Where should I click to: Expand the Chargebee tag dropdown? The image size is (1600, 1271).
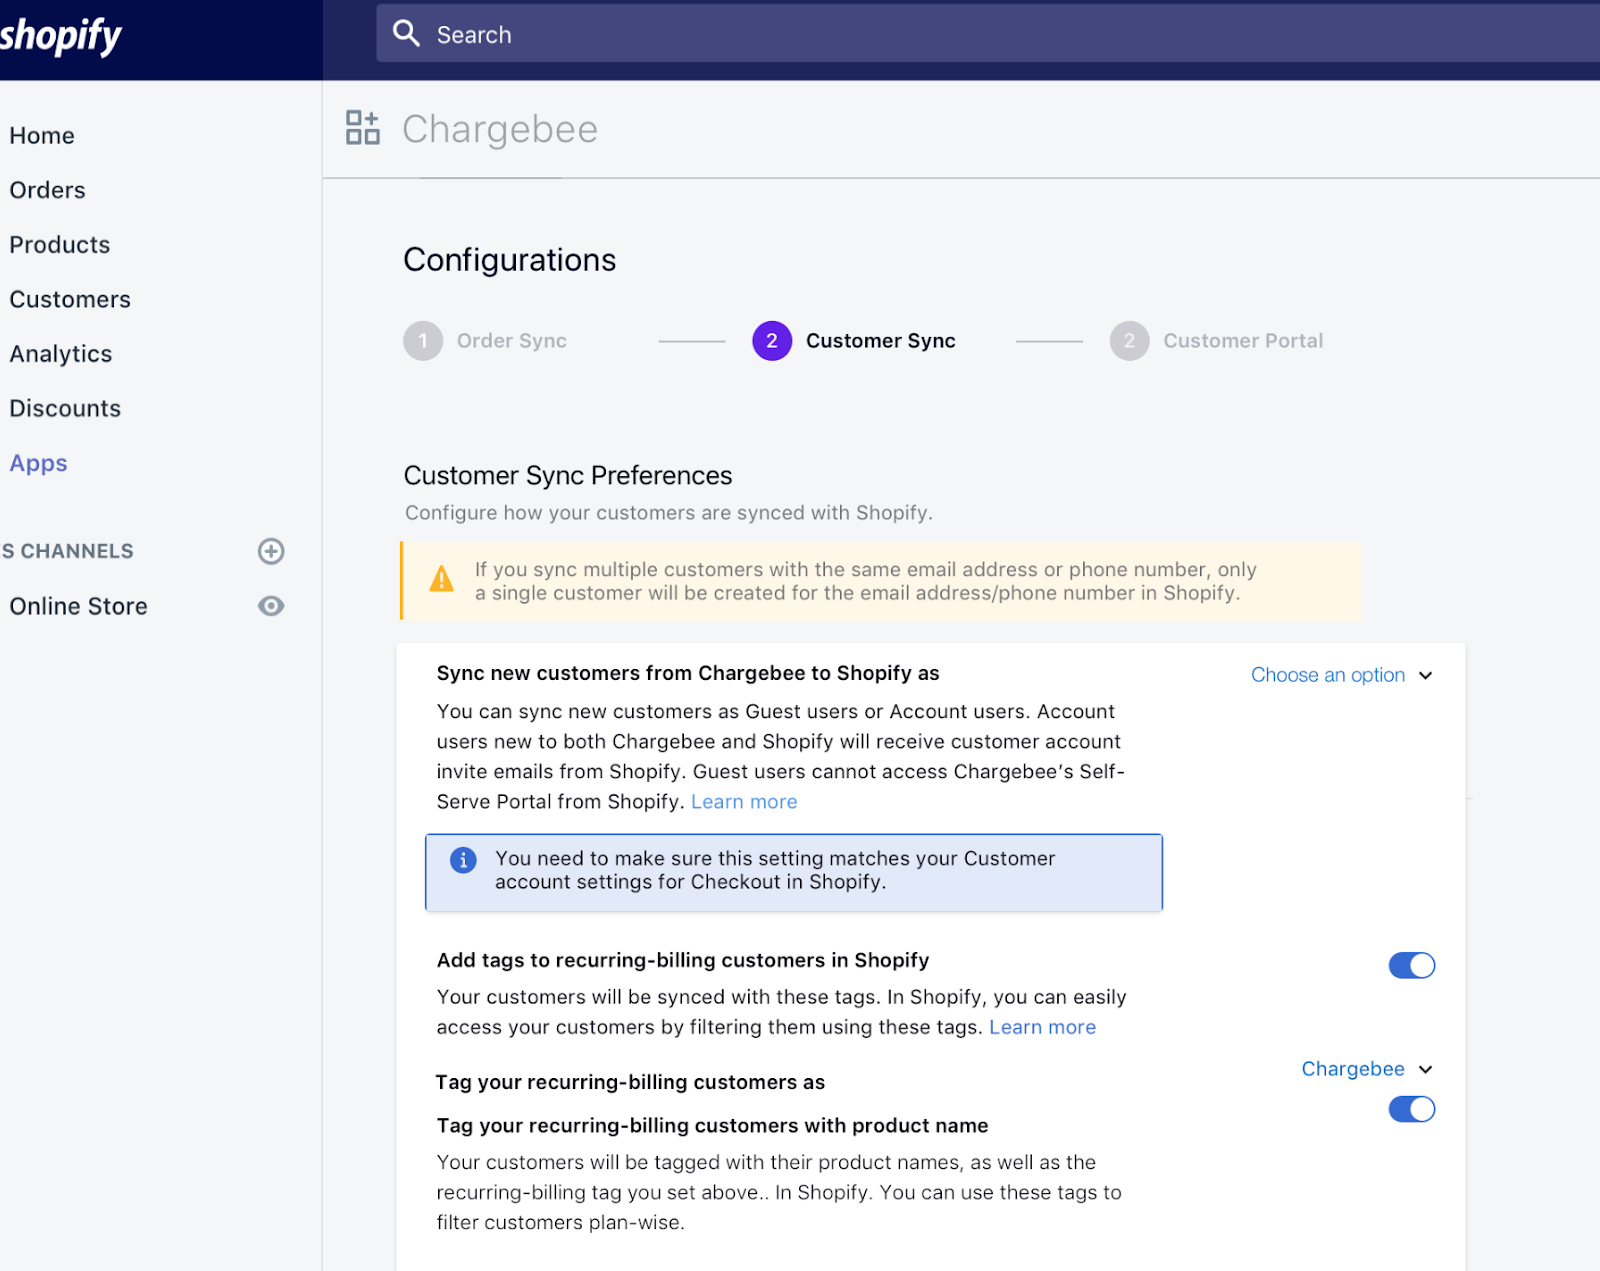point(1366,1069)
